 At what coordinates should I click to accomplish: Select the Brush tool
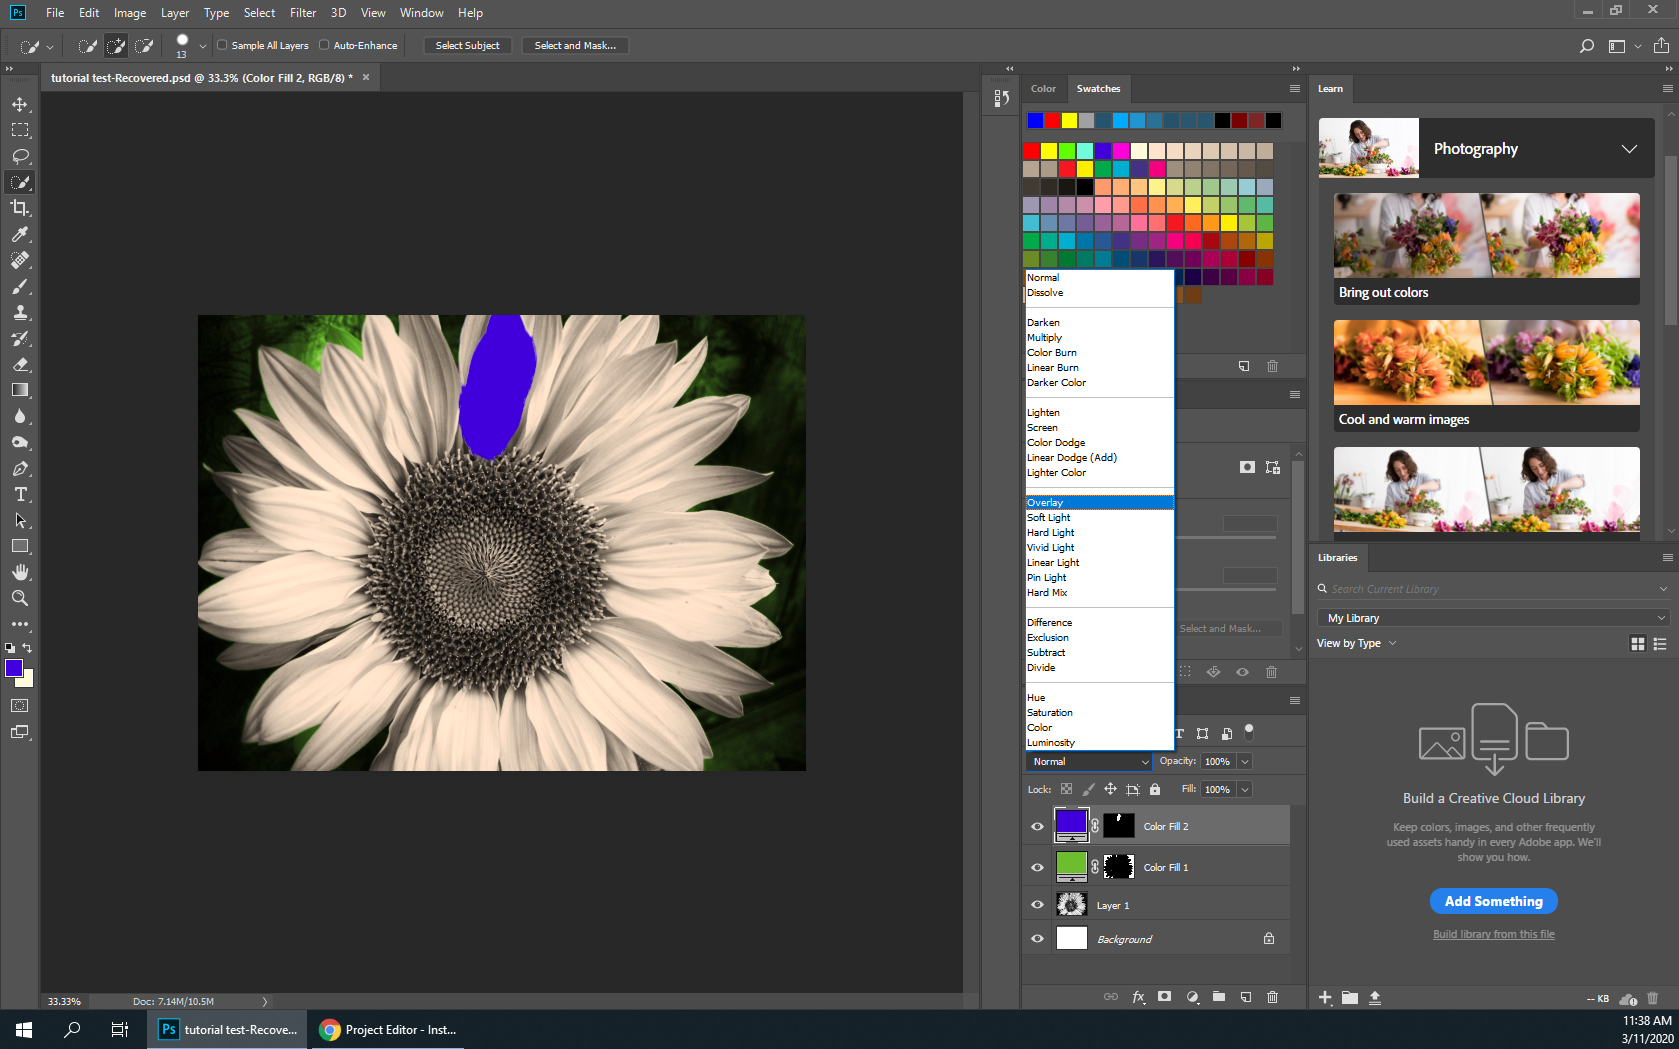pyautogui.click(x=20, y=286)
